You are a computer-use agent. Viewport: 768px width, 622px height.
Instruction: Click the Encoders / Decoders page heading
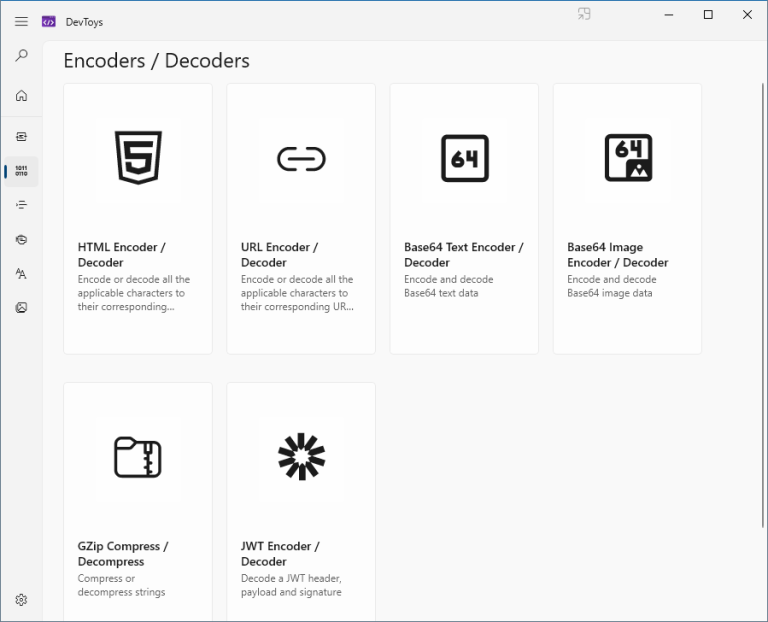click(157, 61)
